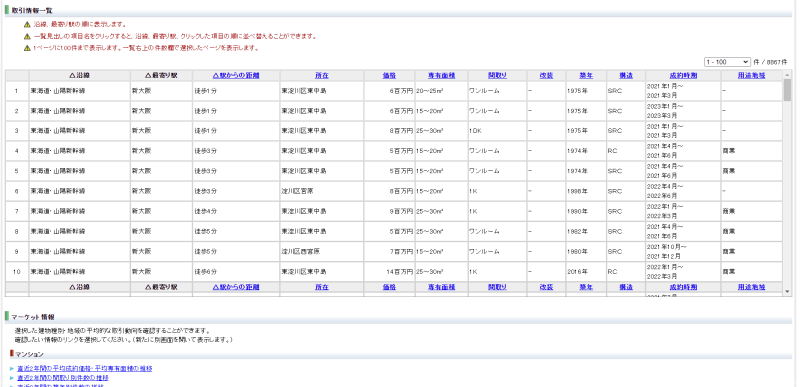Click the 沿線 header above row 1

click(x=80, y=75)
